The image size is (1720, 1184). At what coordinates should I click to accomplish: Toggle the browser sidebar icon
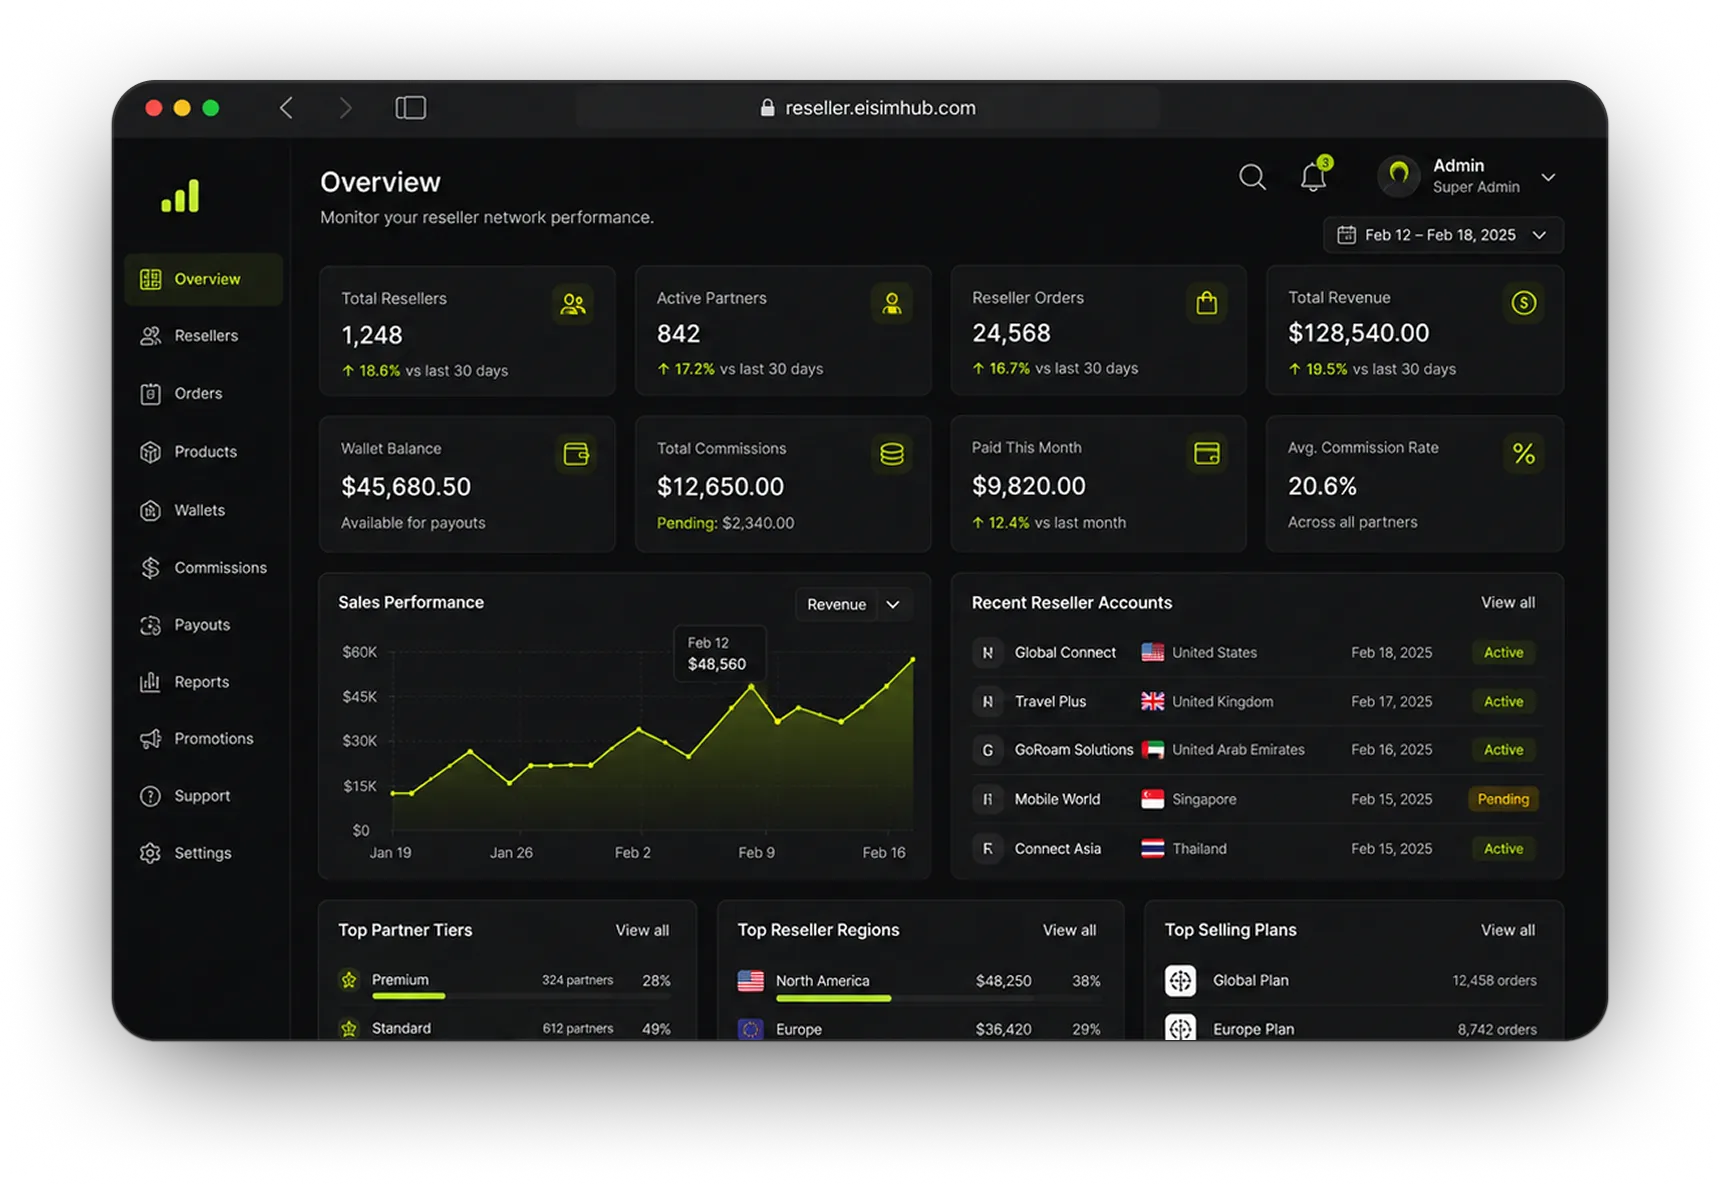pyautogui.click(x=410, y=108)
